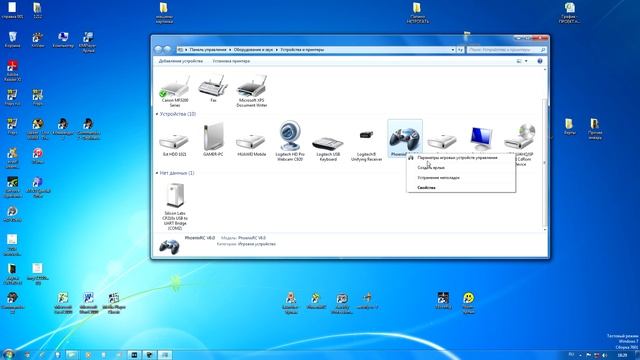Expand the address bar history dropdown

[453, 50]
